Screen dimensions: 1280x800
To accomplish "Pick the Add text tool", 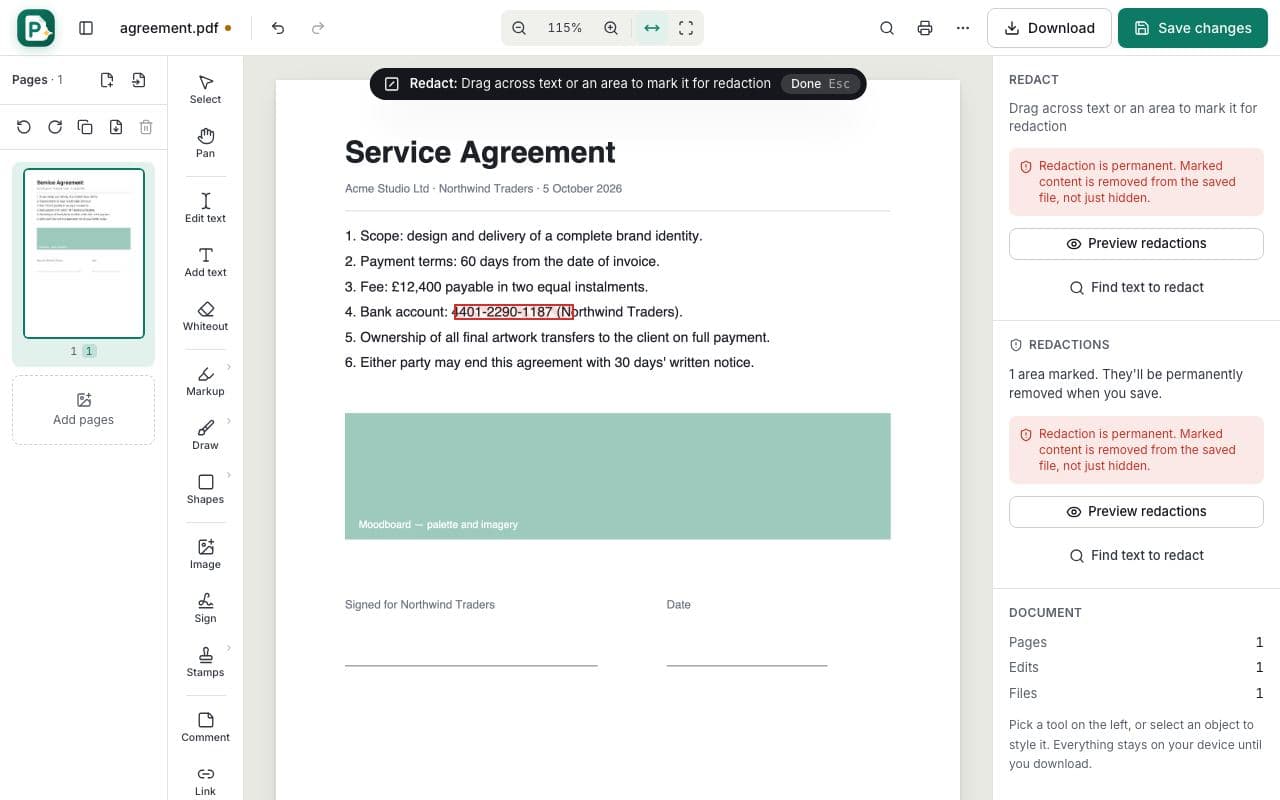I will [x=205, y=262].
